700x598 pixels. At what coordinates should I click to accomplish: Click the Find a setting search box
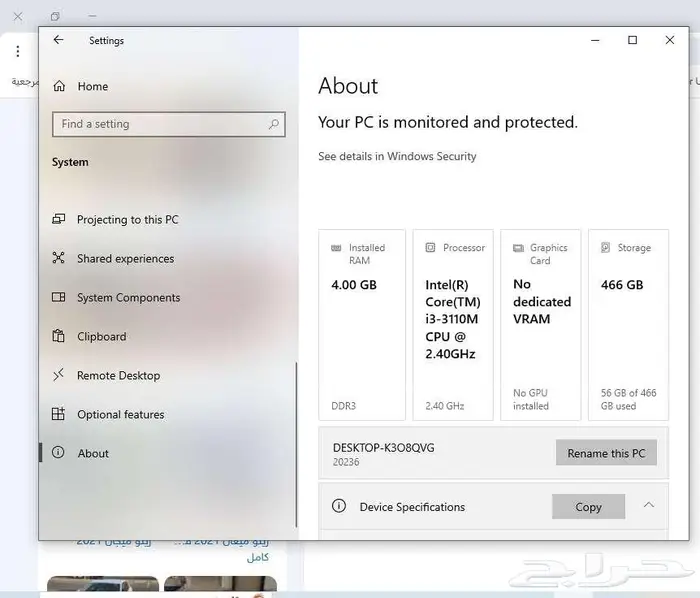160,124
